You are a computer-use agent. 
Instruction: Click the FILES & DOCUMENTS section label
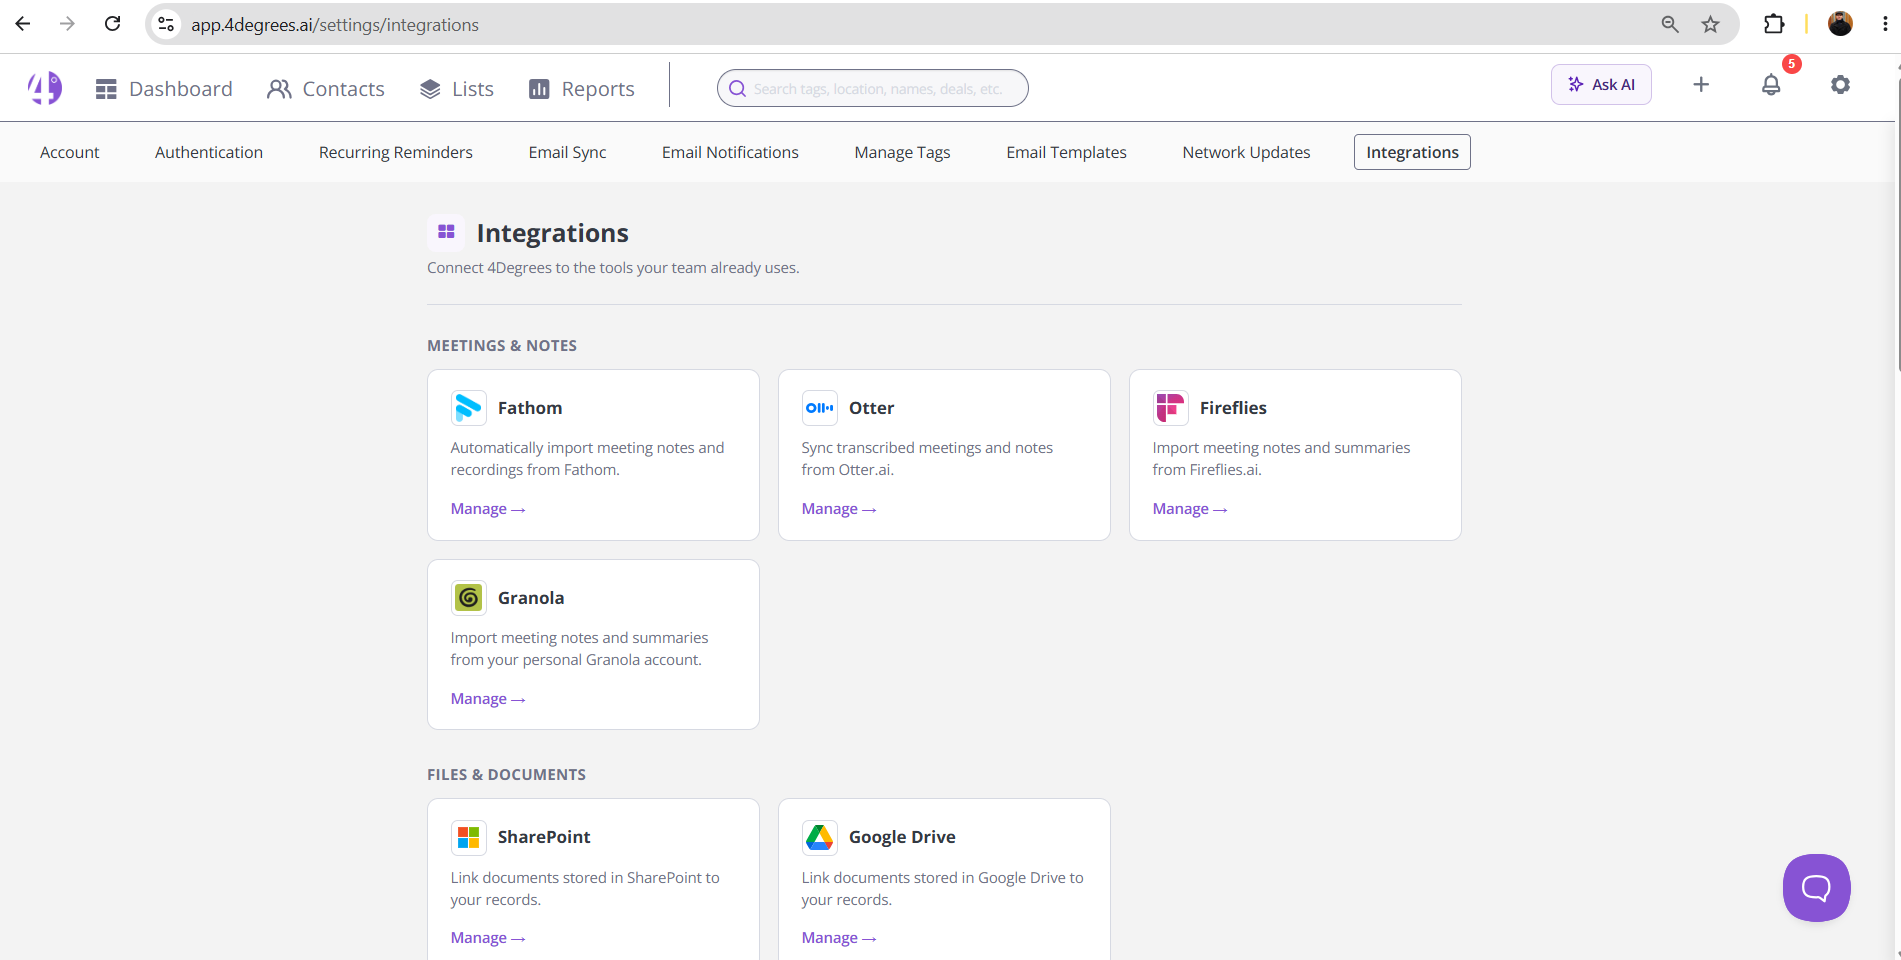507,775
